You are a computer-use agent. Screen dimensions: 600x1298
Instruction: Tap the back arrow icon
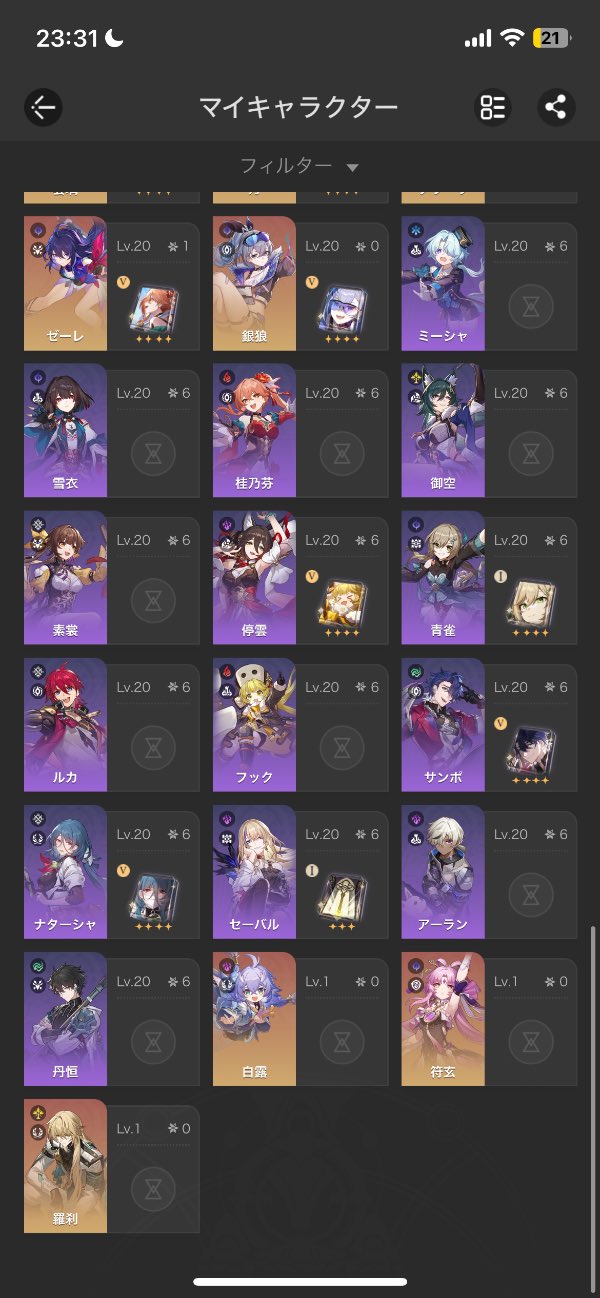(x=43, y=107)
